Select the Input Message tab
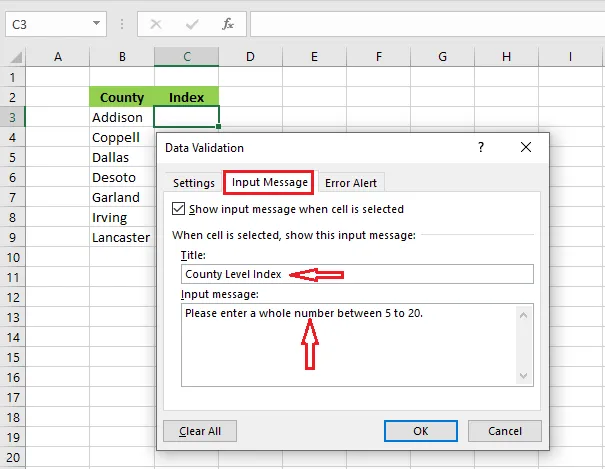Screen dimensions: 605x469 point(269,182)
